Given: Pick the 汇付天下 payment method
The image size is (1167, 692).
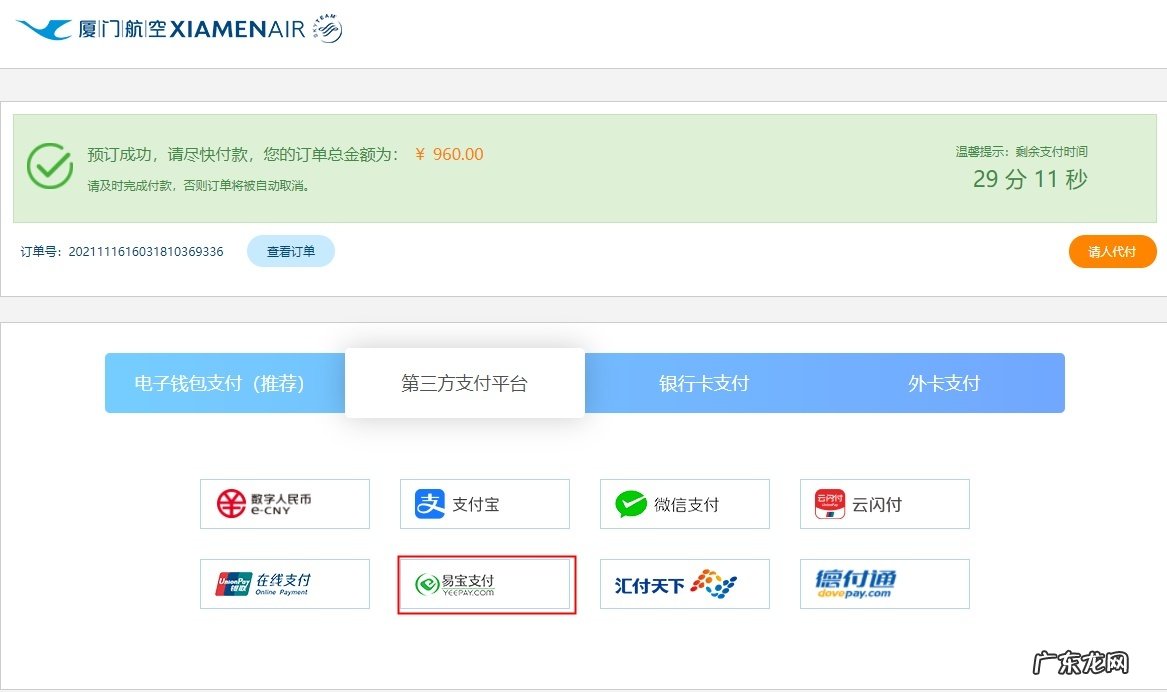Looking at the screenshot, I should tap(684, 584).
